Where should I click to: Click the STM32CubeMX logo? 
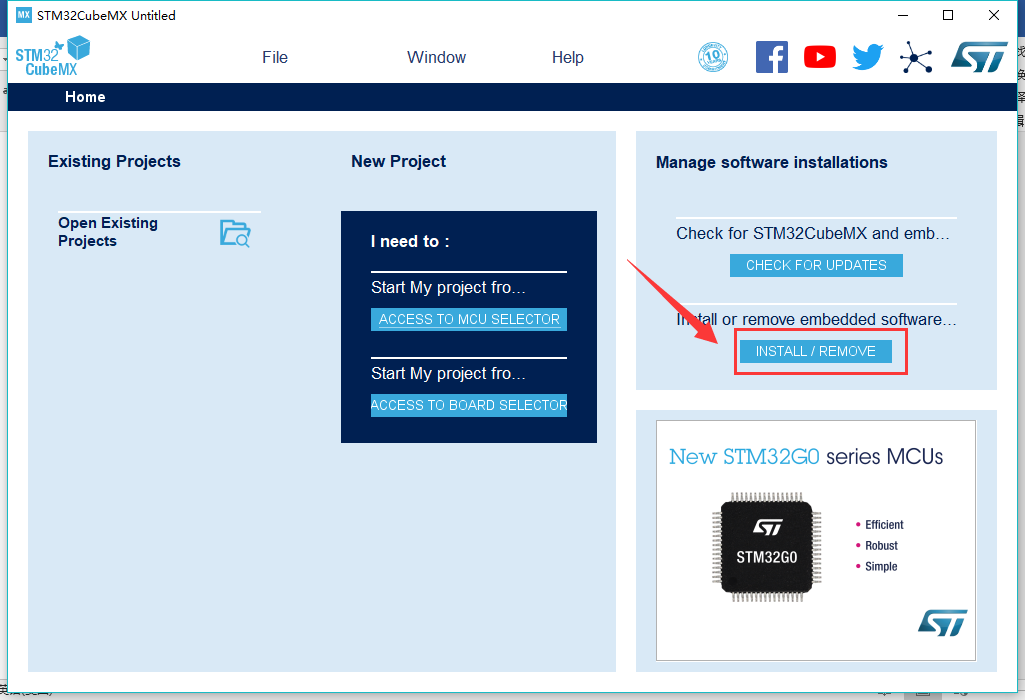coord(52,56)
